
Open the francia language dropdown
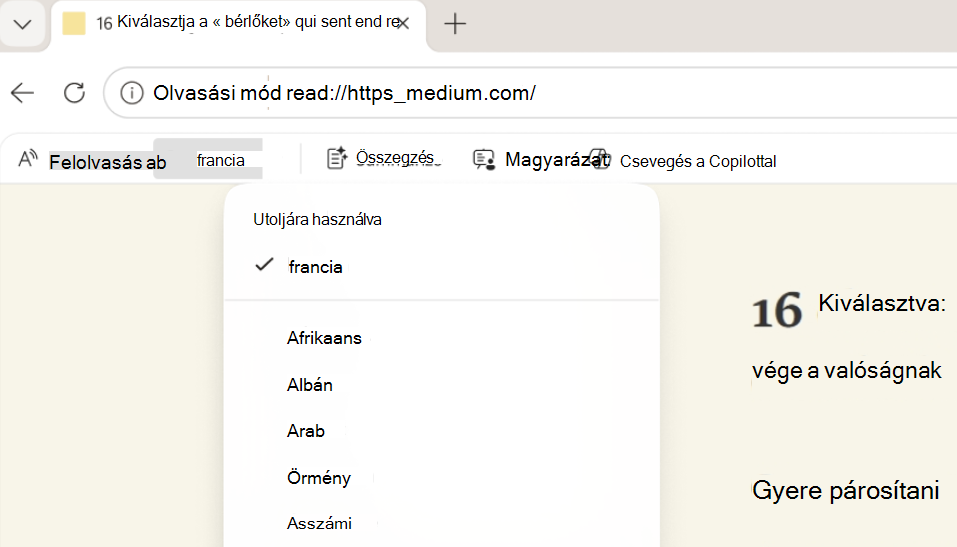(x=208, y=159)
